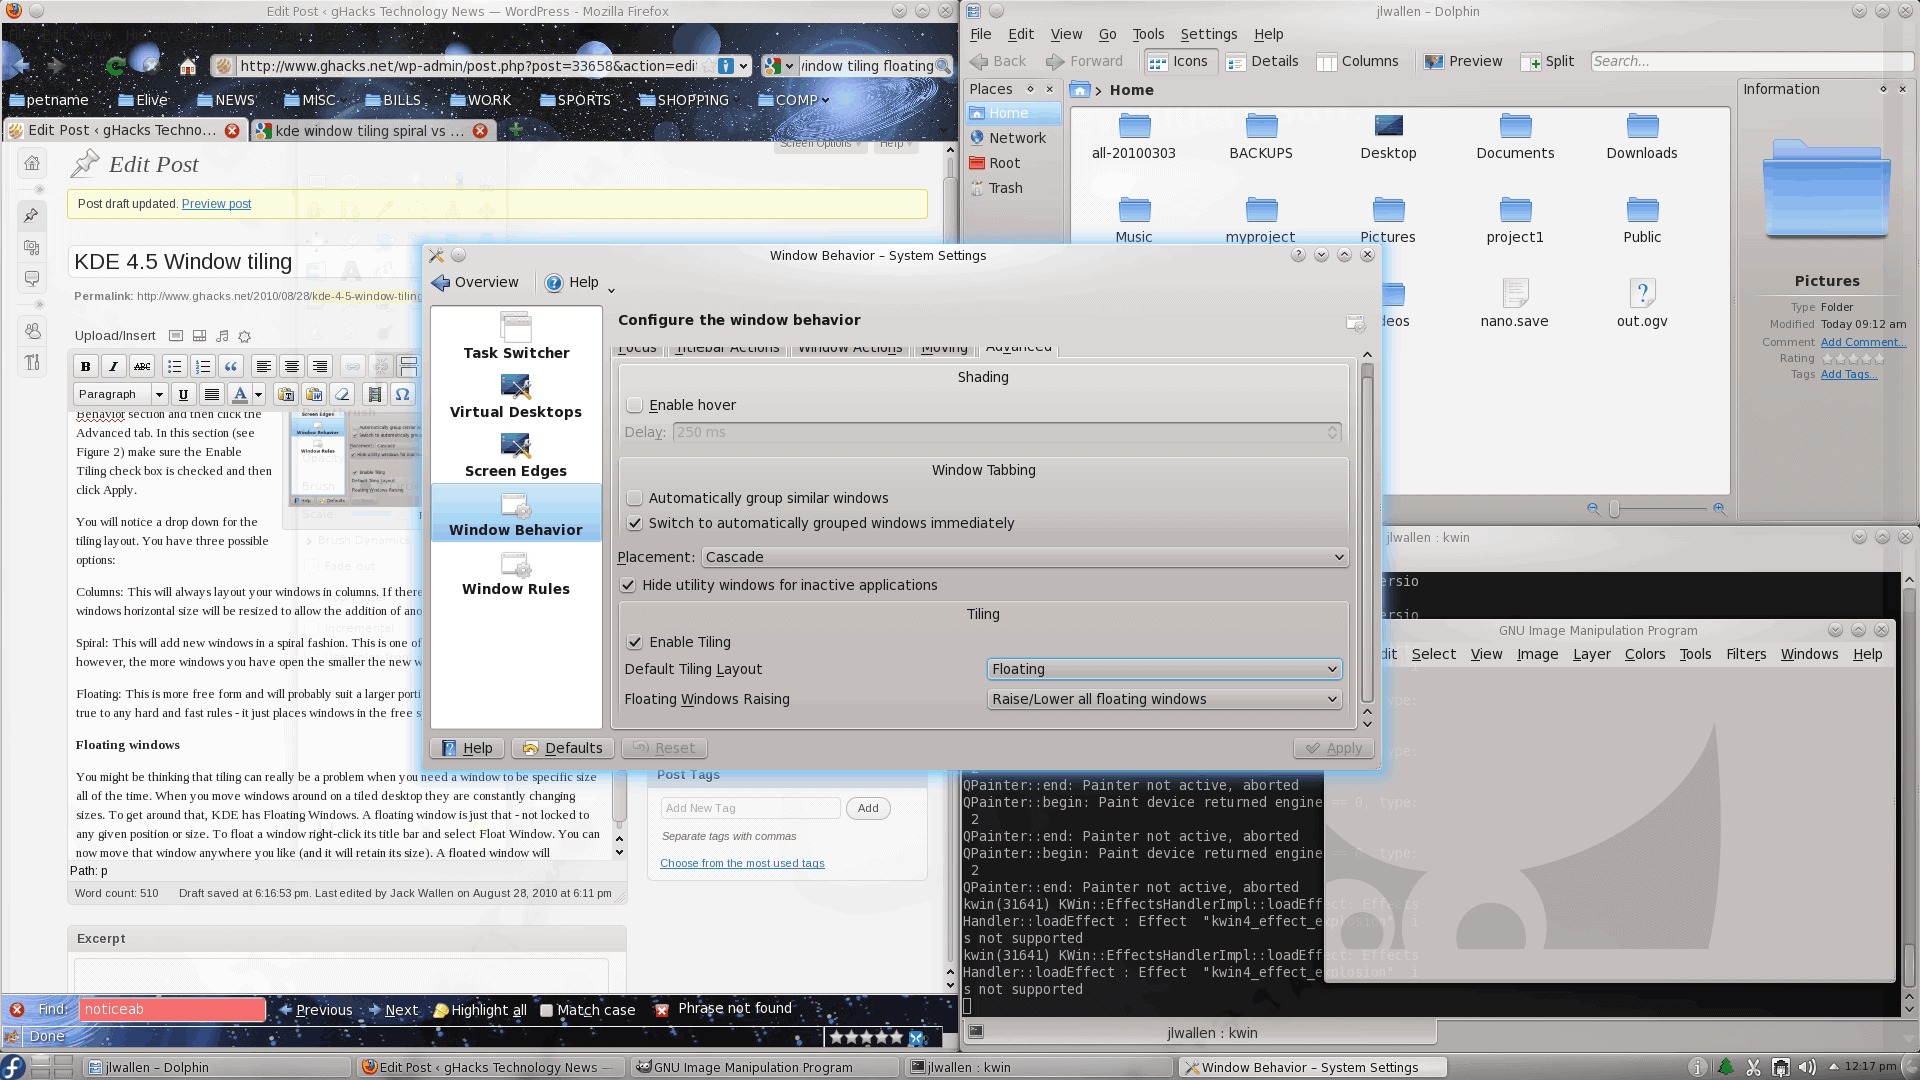Center align text in the post editor
The image size is (1920, 1080).
(x=291, y=366)
